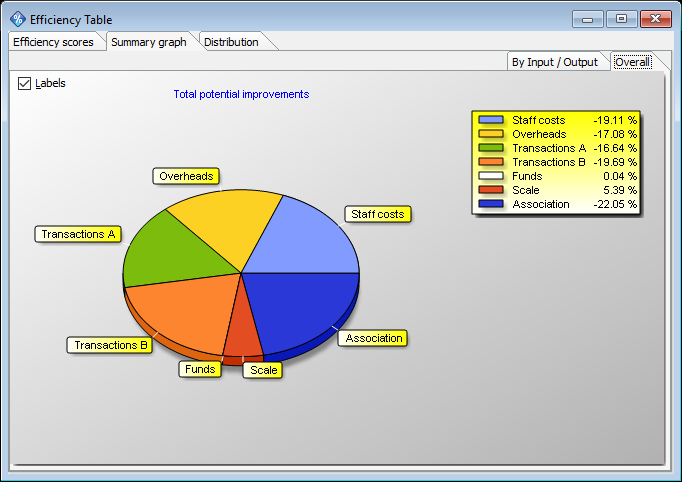Click the Scale red legend swatch
The width and height of the screenshot is (682, 482).
(x=491, y=190)
